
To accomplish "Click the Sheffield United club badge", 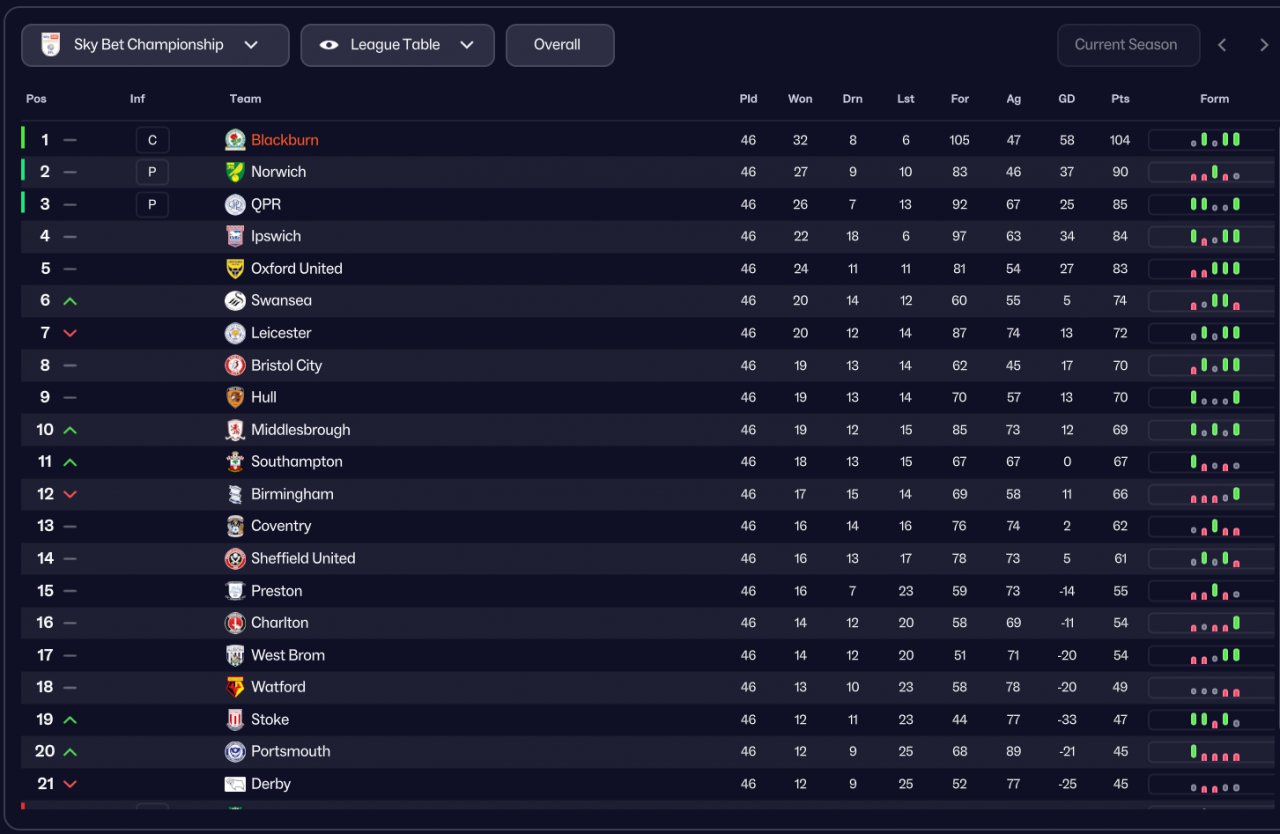I will (235, 558).
